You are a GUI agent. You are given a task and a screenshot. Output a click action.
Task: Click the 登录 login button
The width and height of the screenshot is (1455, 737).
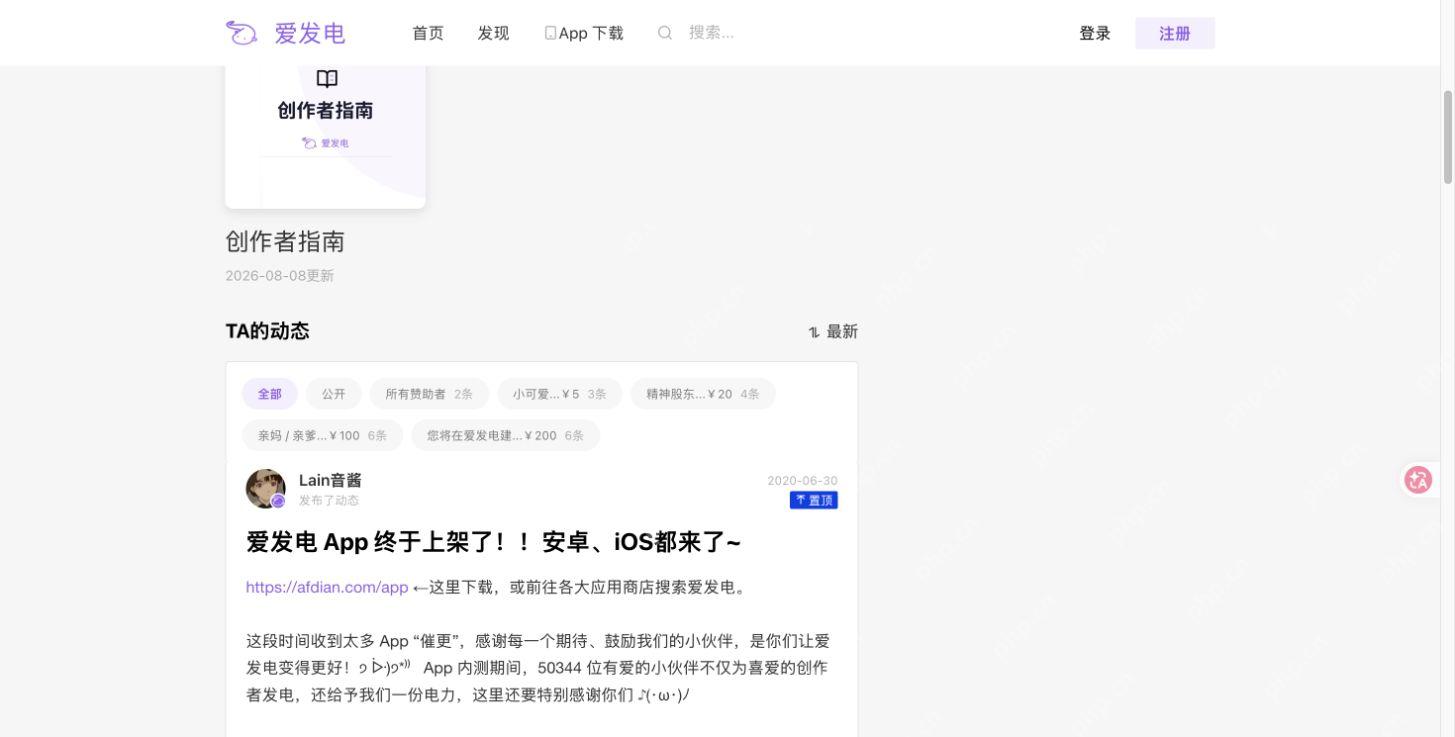(1095, 33)
